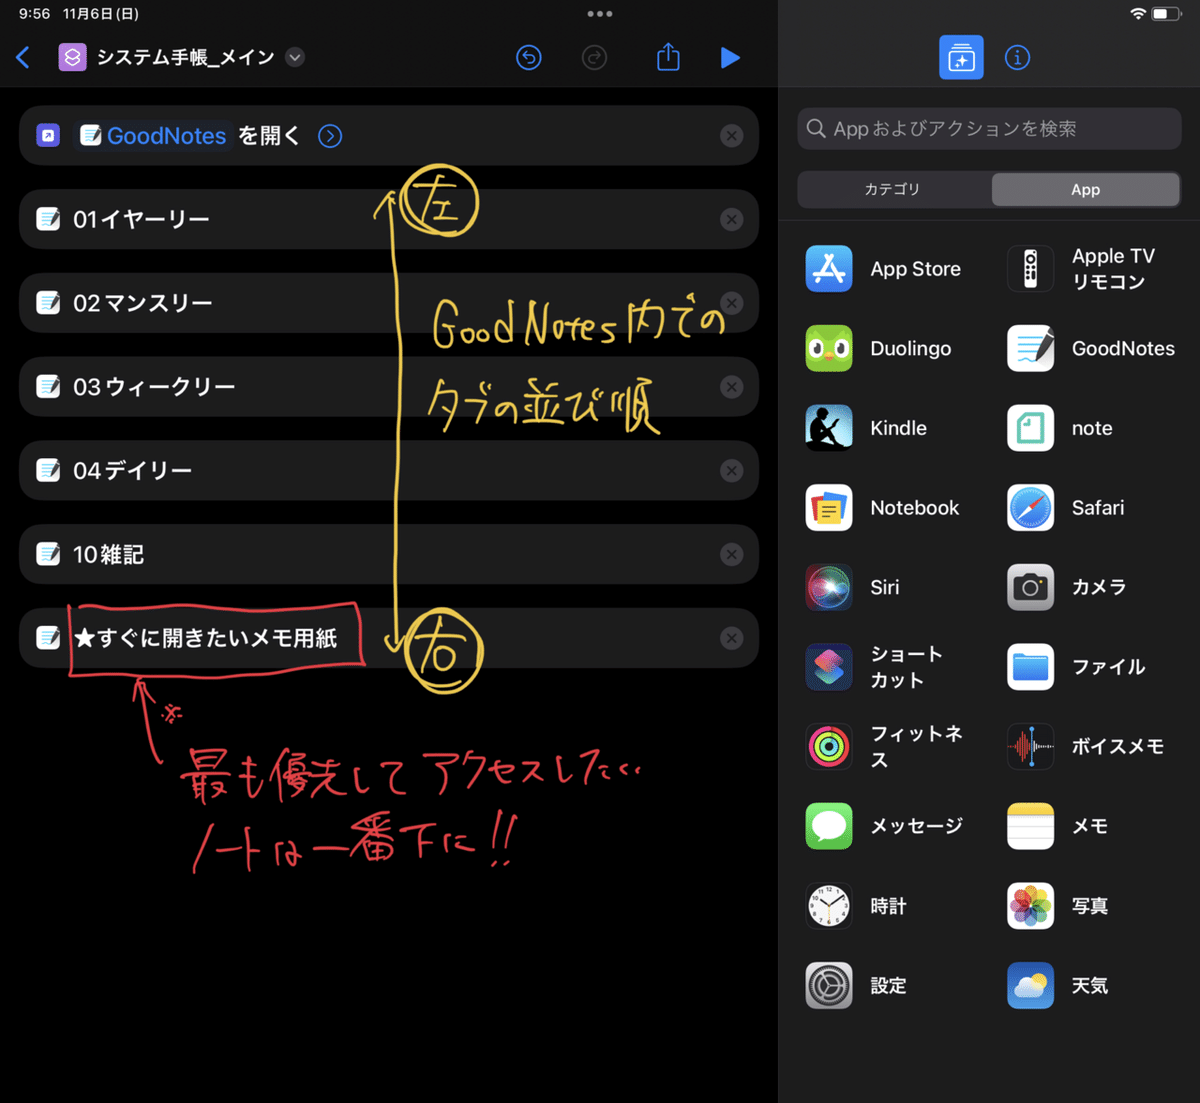Remove the ★すぐに開きたいメモ用紙 action

pyautogui.click(x=732, y=638)
